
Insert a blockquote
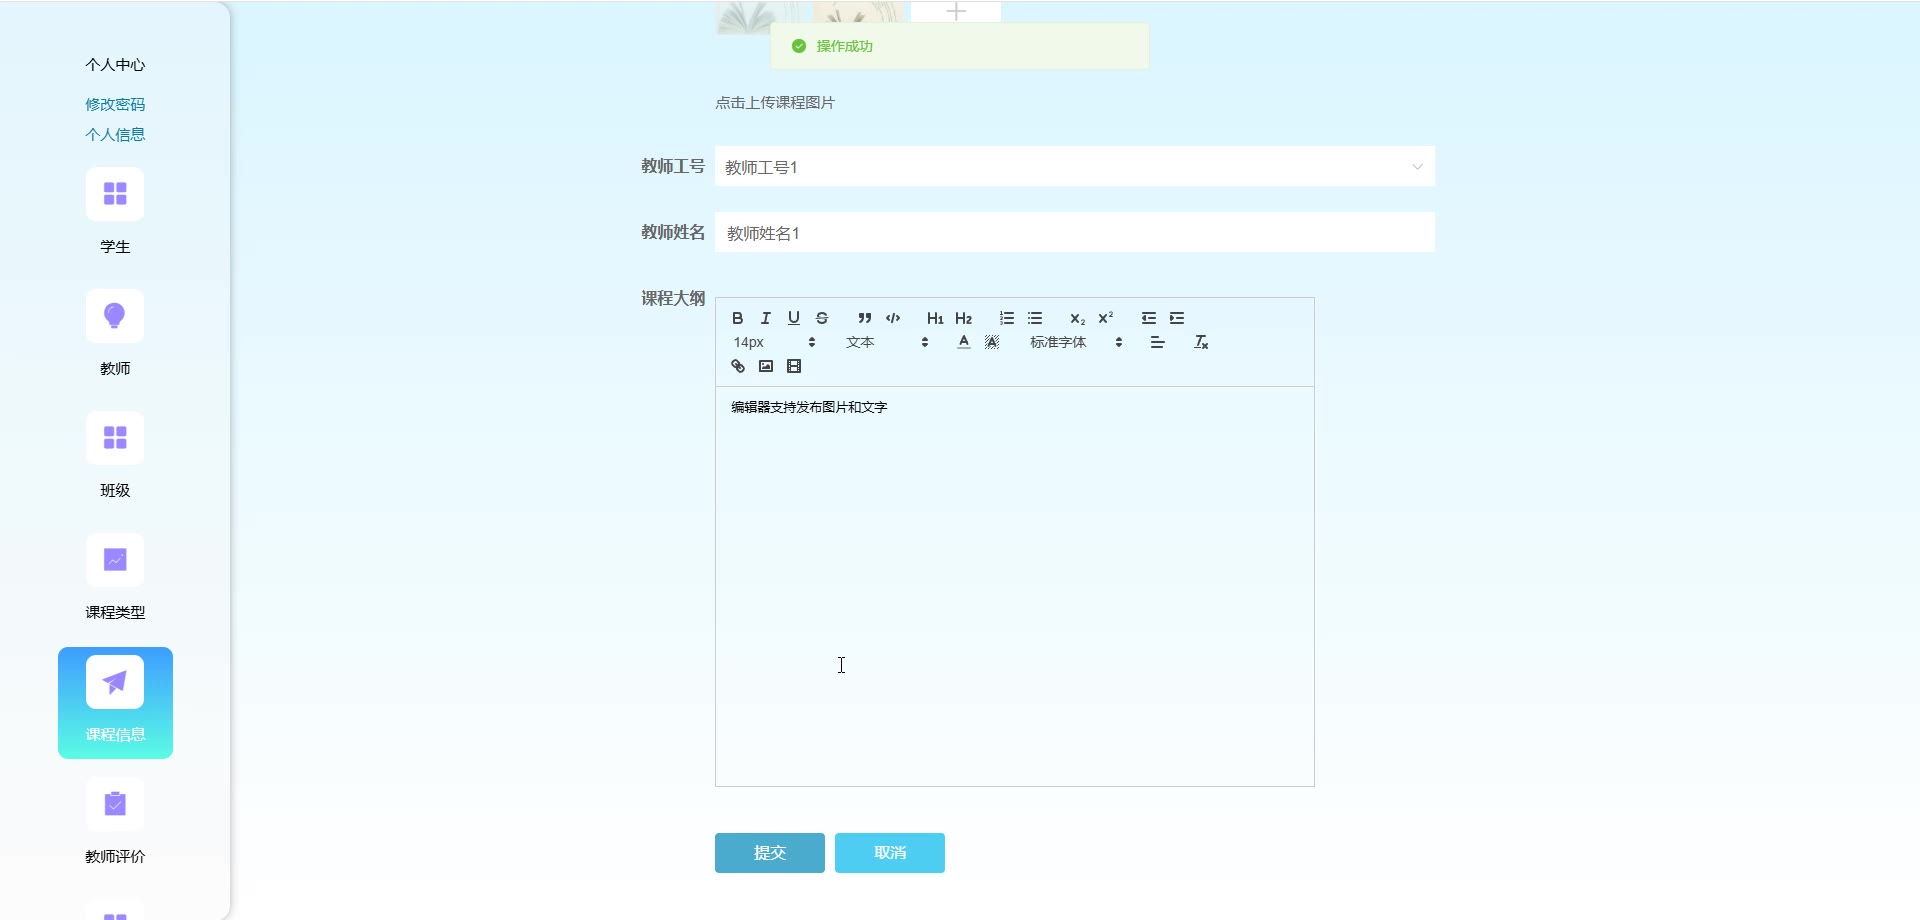tap(865, 318)
